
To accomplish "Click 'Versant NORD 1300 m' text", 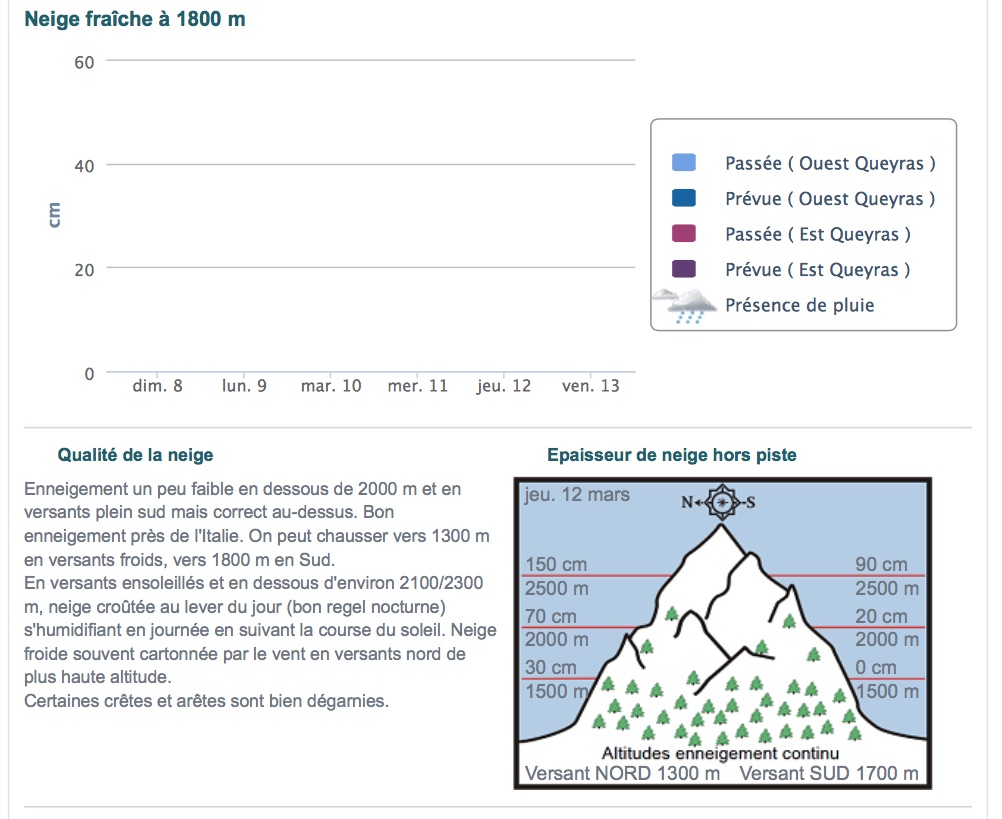I will [622, 774].
